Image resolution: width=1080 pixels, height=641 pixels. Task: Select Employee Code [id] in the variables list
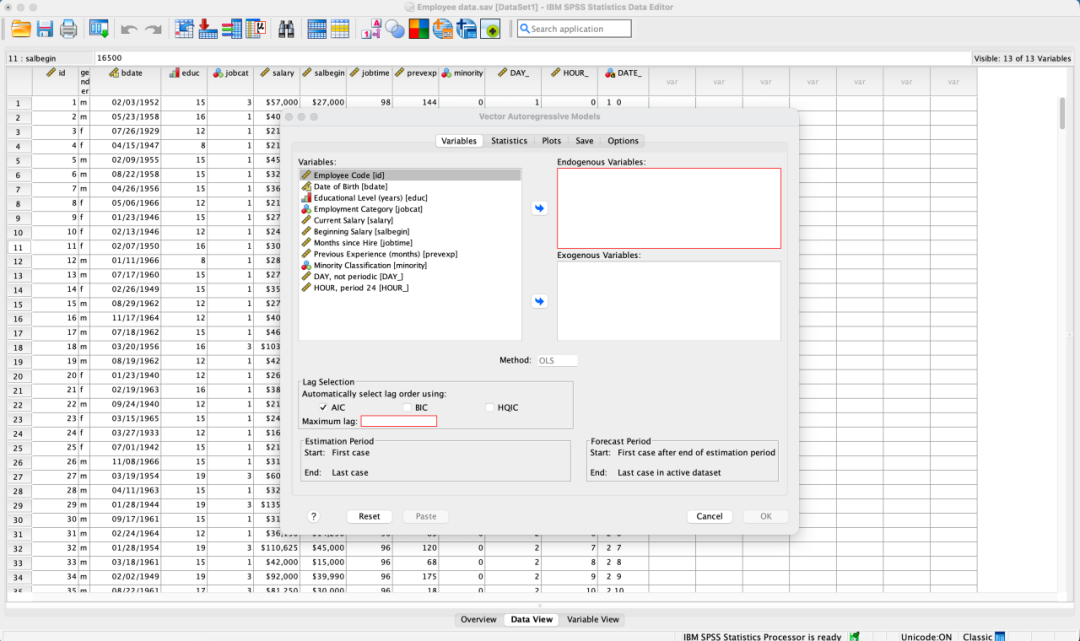(x=410, y=175)
